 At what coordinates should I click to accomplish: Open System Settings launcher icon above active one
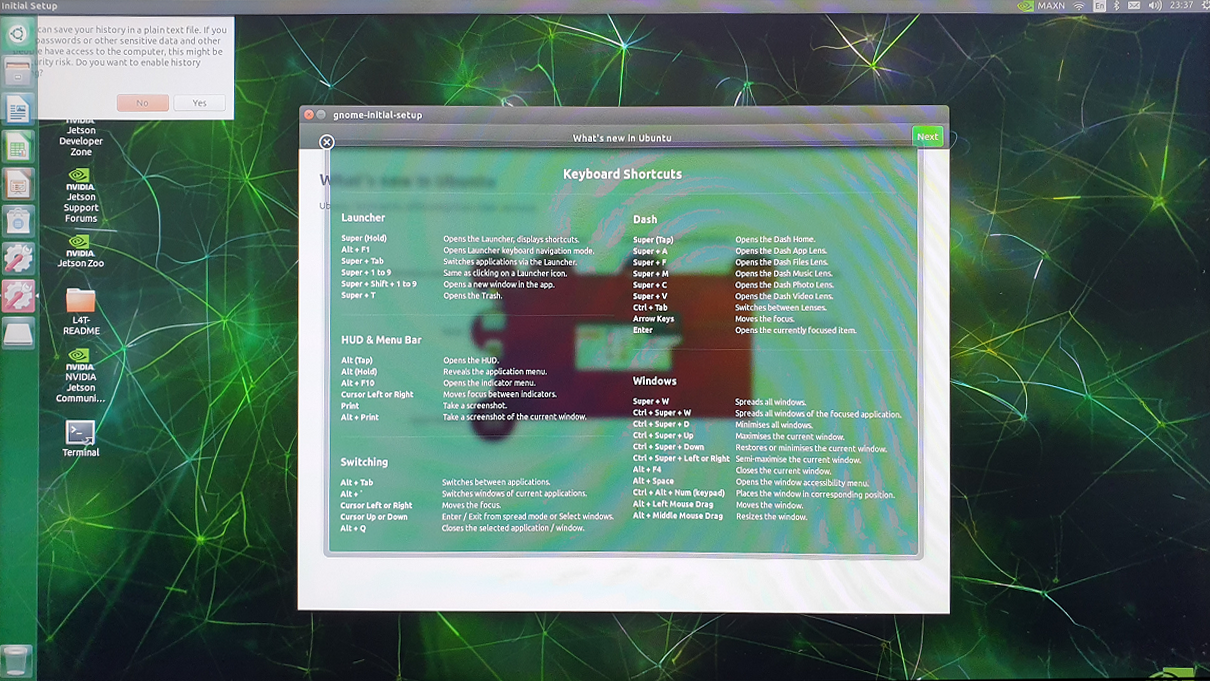[18, 258]
